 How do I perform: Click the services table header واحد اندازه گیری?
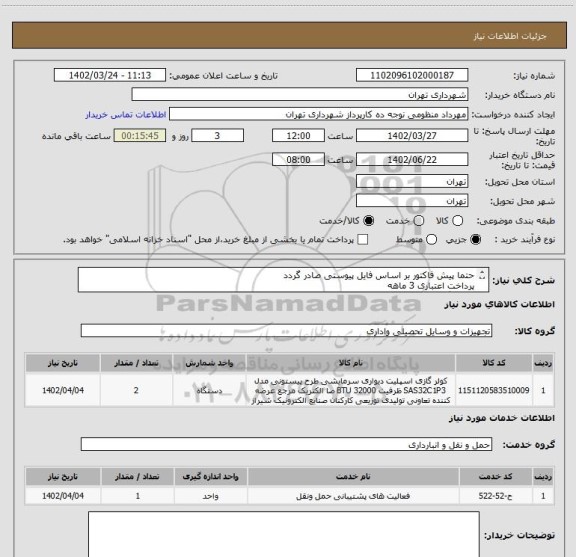pos(210,477)
